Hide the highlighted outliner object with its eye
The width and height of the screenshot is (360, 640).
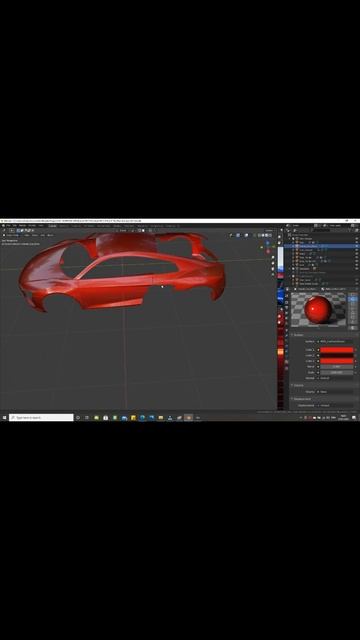tap(357, 246)
